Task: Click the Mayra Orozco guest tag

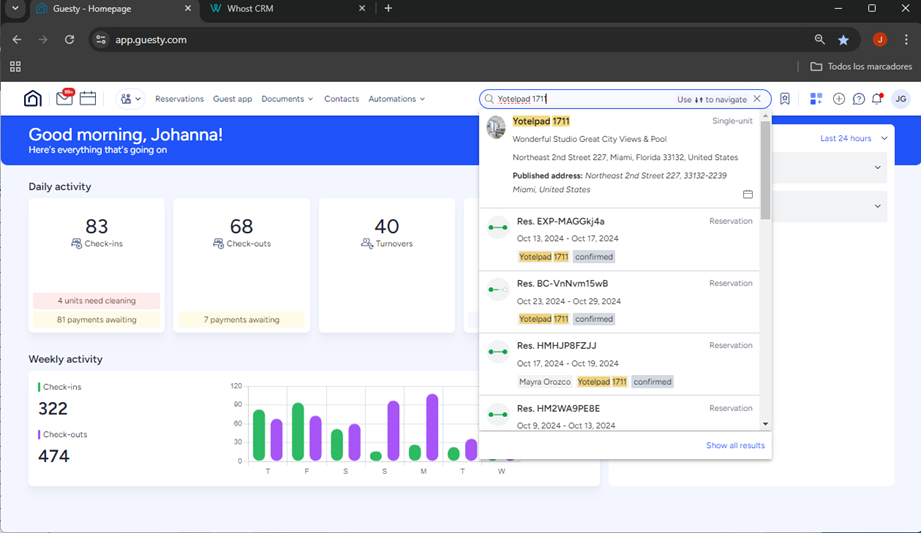Action: point(545,382)
